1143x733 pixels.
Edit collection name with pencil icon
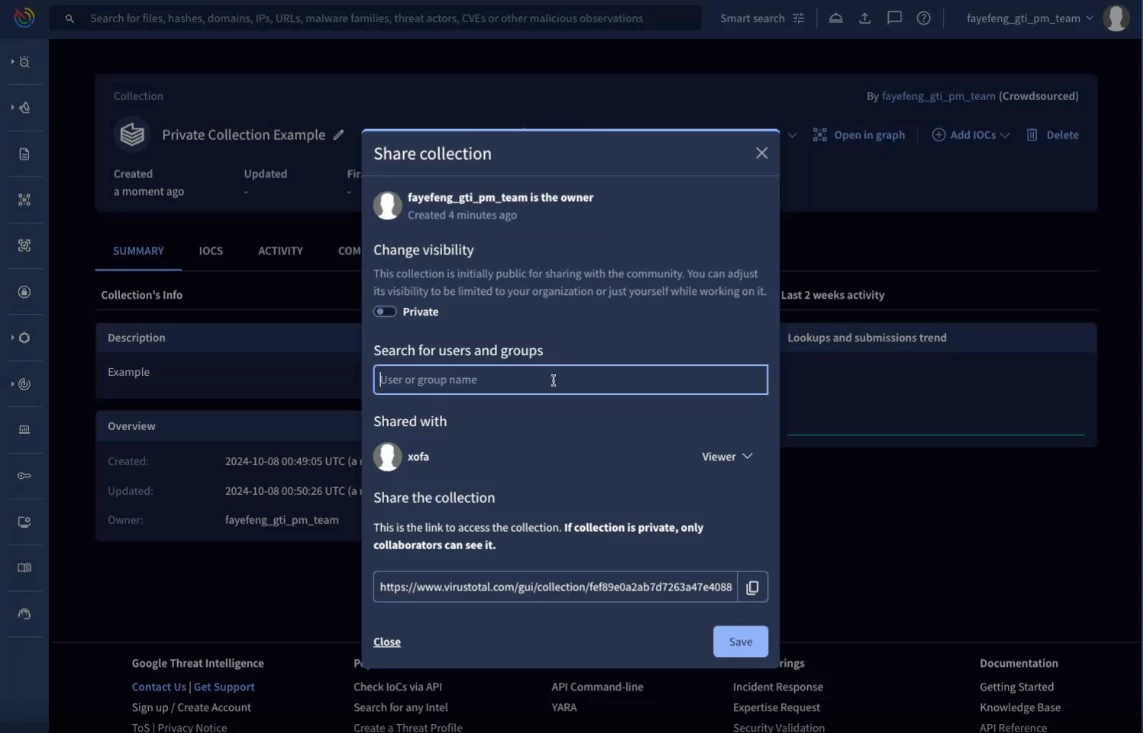point(338,135)
